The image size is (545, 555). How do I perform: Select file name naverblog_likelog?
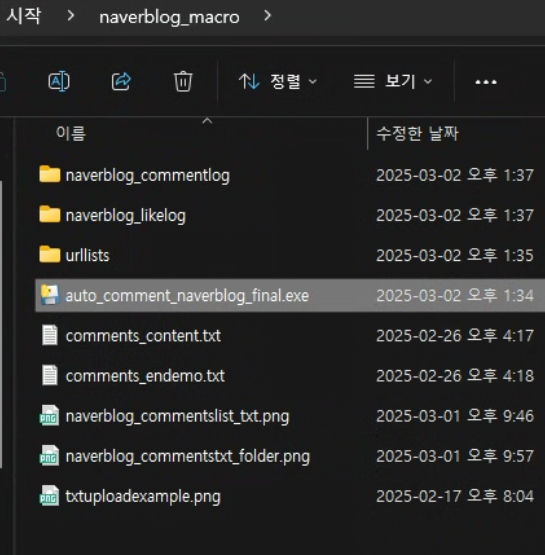click(126, 216)
